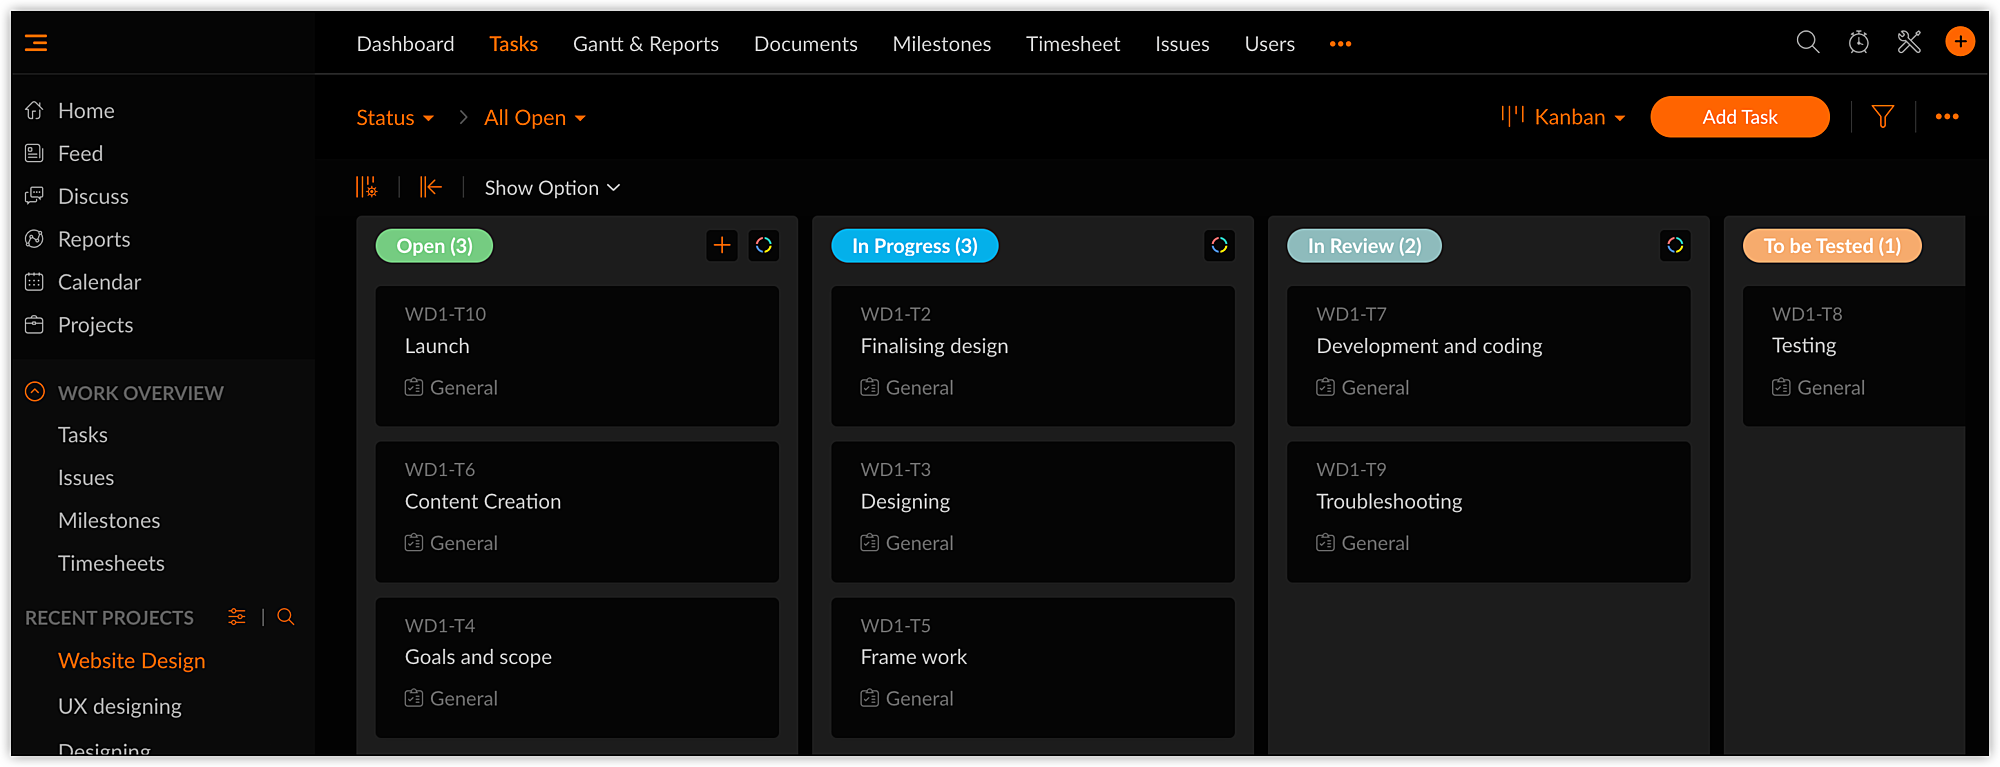Click the orange plus quick-add icon
The height and width of the screenshot is (767, 2000).
pos(1960,42)
